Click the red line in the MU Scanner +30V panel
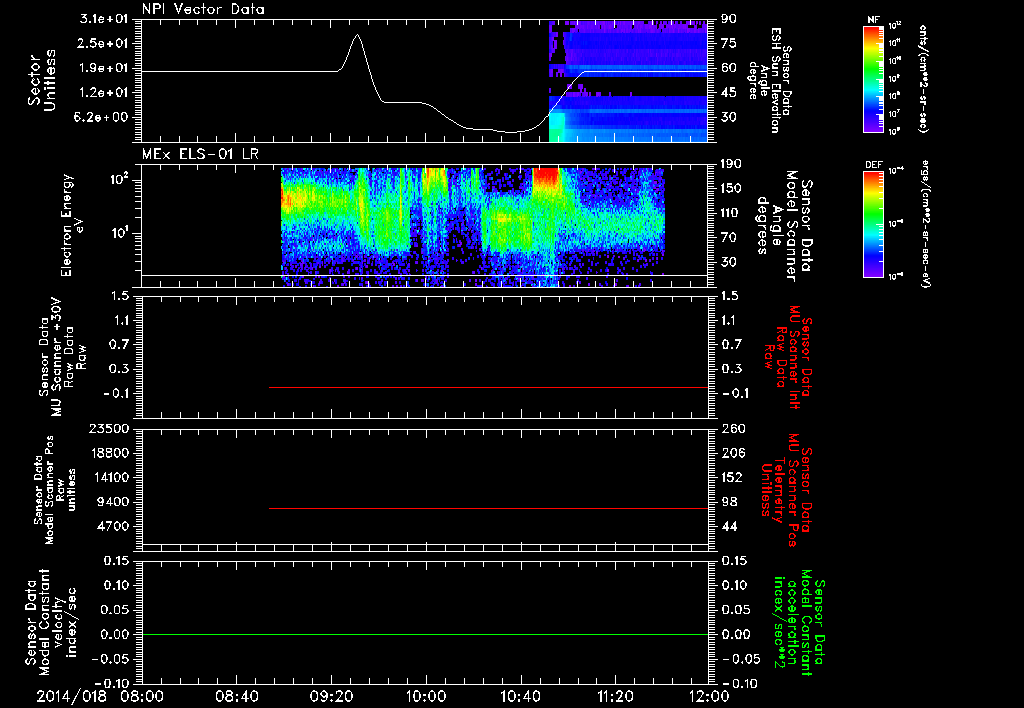The height and width of the screenshot is (708, 1024). point(488,387)
